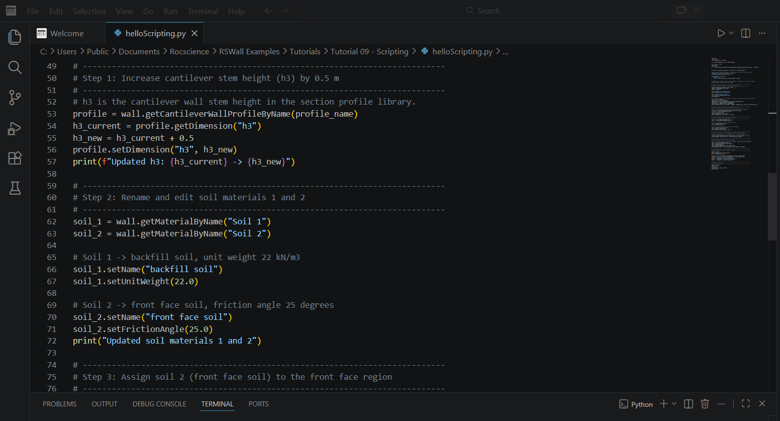Switch to the OUTPUT panel tab
780x421 pixels.
click(104, 404)
